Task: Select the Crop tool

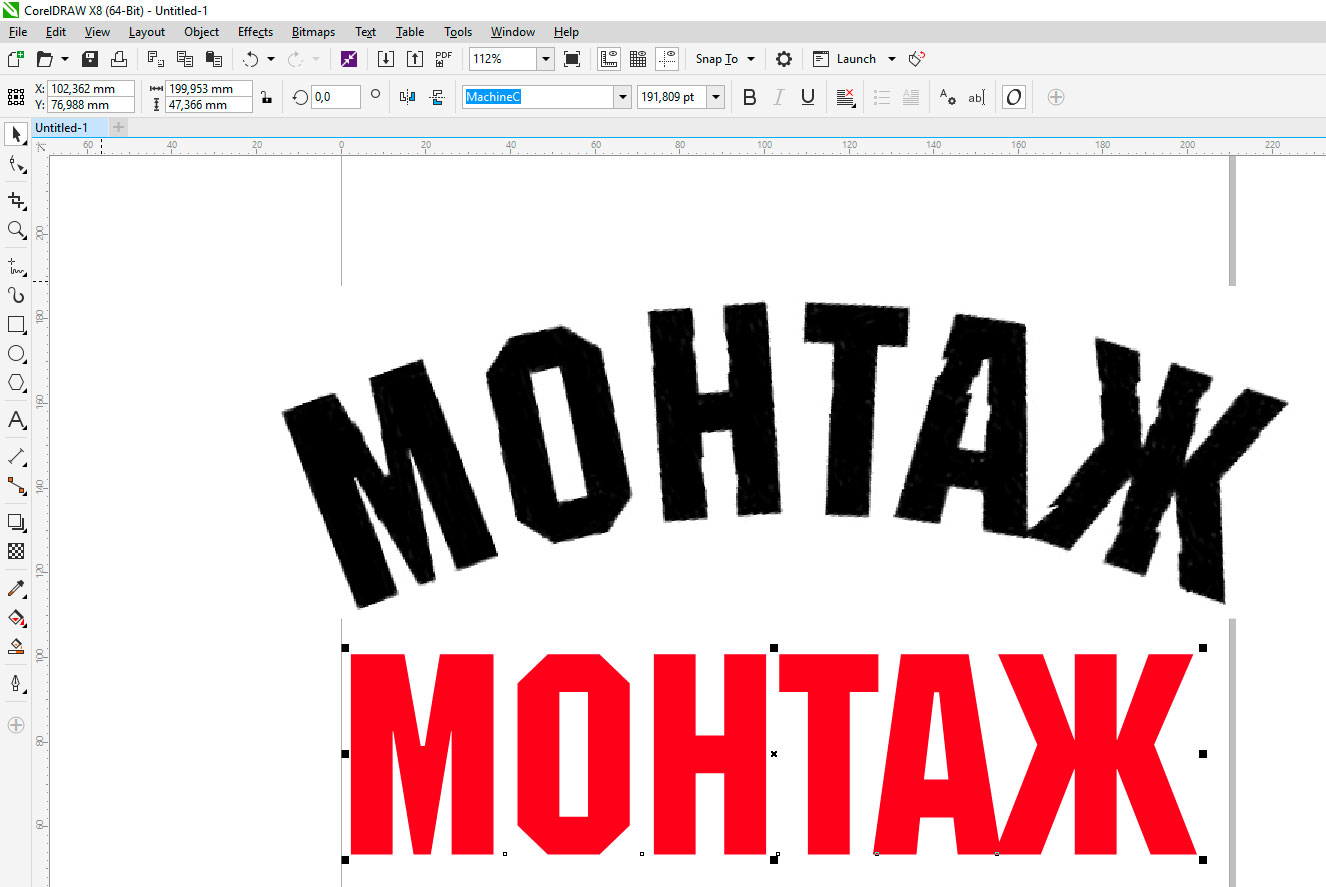Action: tap(16, 200)
